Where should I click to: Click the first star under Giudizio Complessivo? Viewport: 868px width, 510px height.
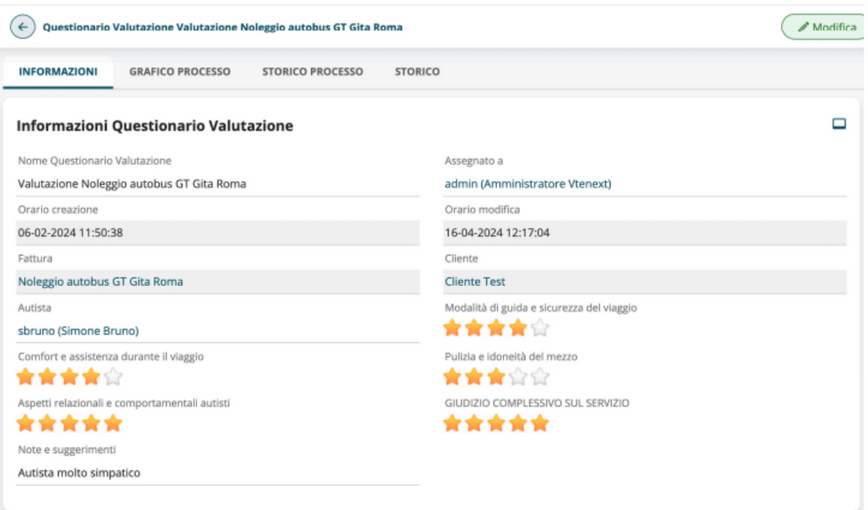(452, 423)
